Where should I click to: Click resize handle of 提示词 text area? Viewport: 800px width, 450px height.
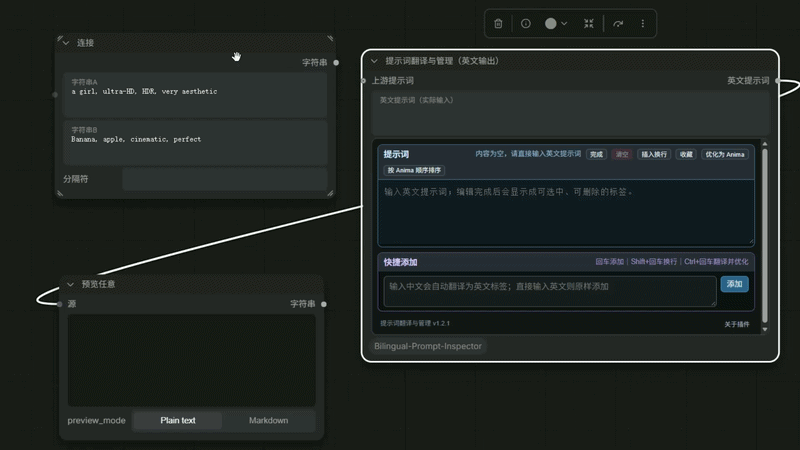[x=751, y=242]
